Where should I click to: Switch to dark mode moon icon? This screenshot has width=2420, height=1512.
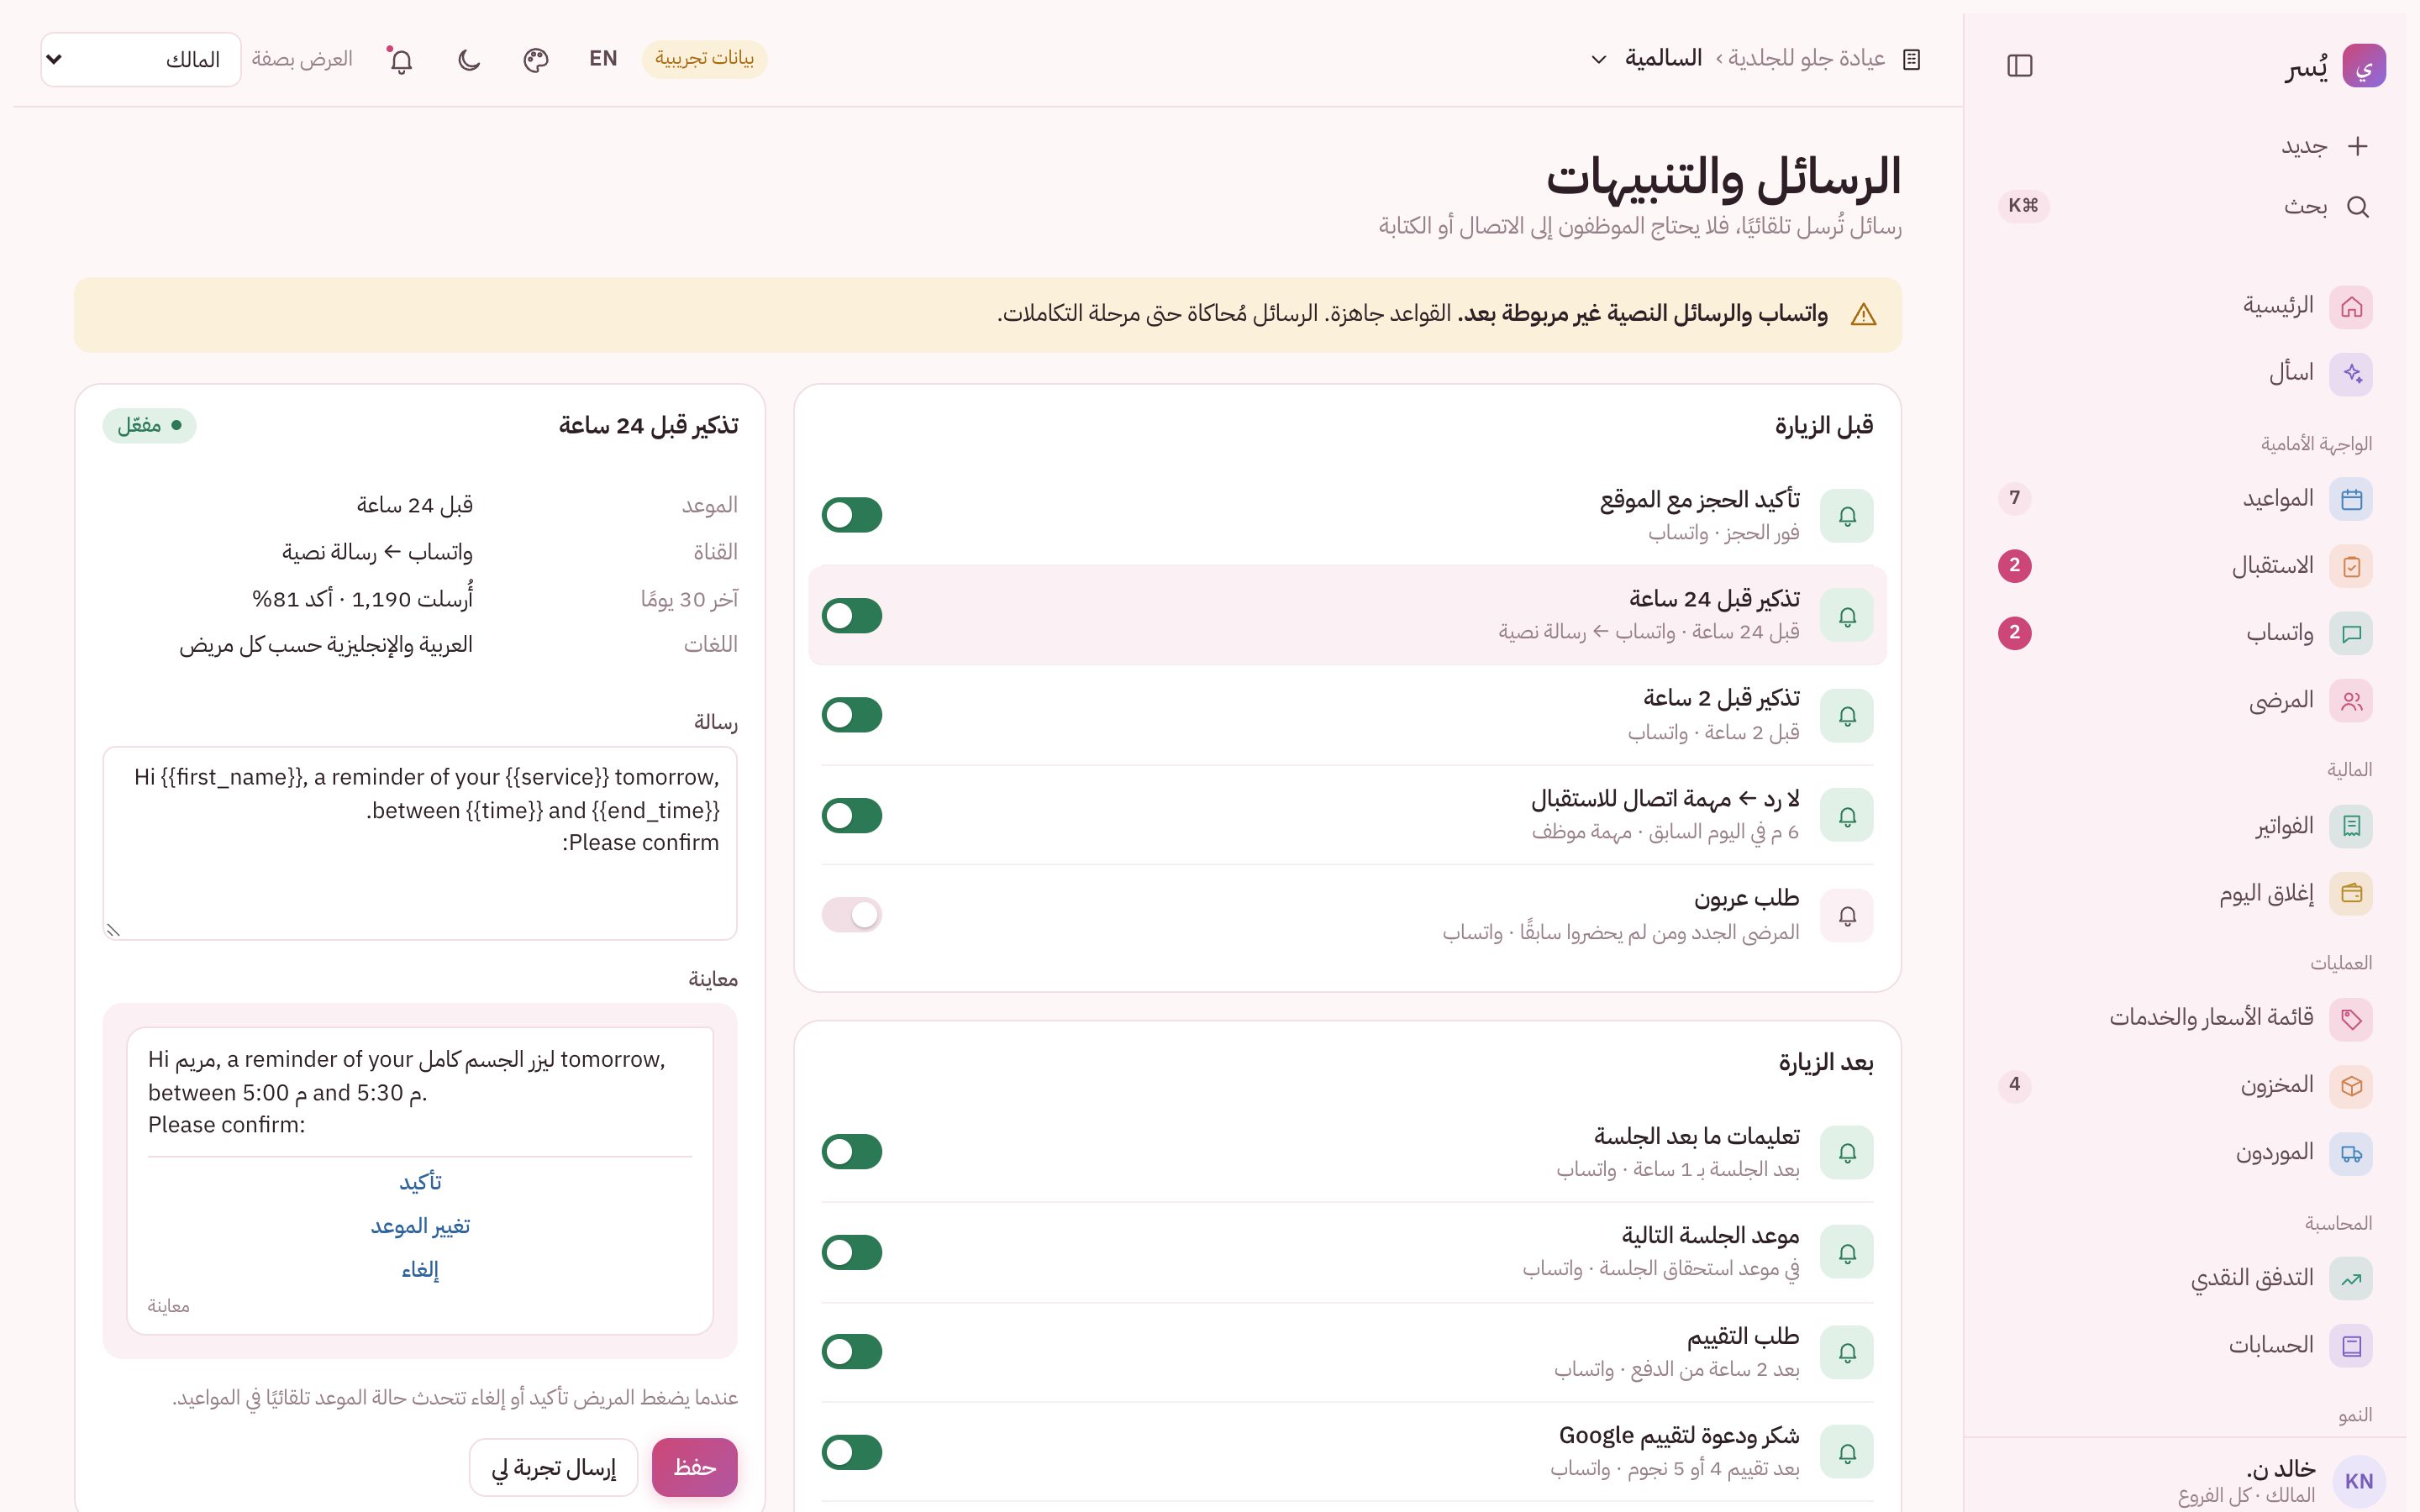[469, 60]
